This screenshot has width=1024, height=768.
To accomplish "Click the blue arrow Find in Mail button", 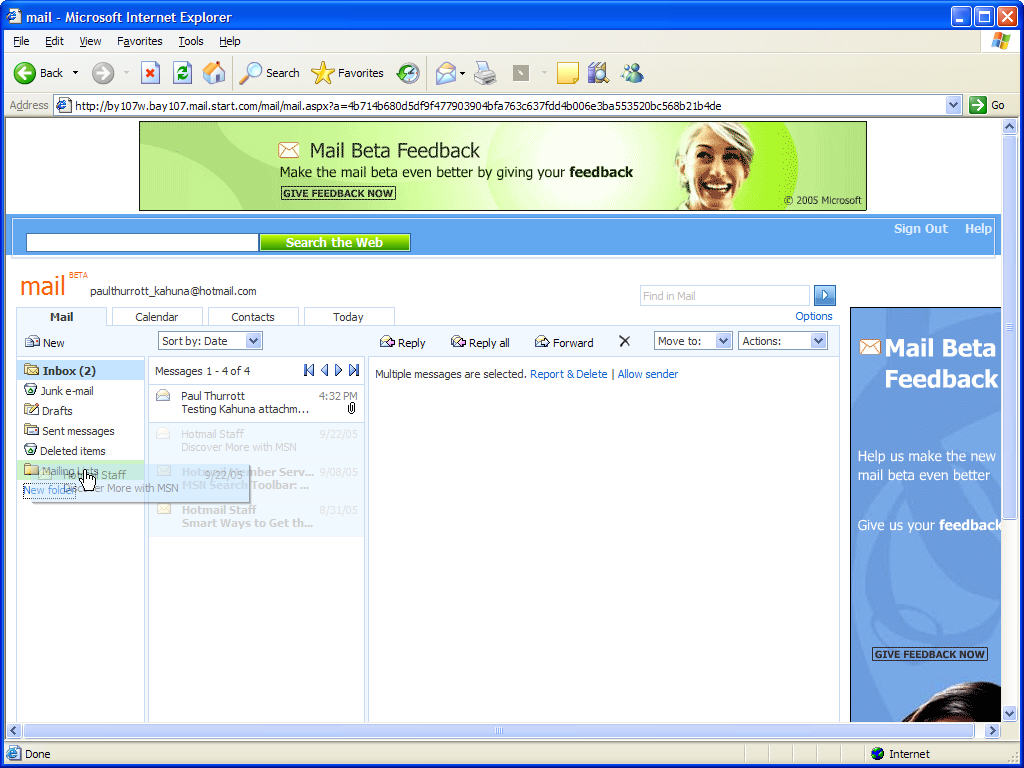I will point(825,295).
